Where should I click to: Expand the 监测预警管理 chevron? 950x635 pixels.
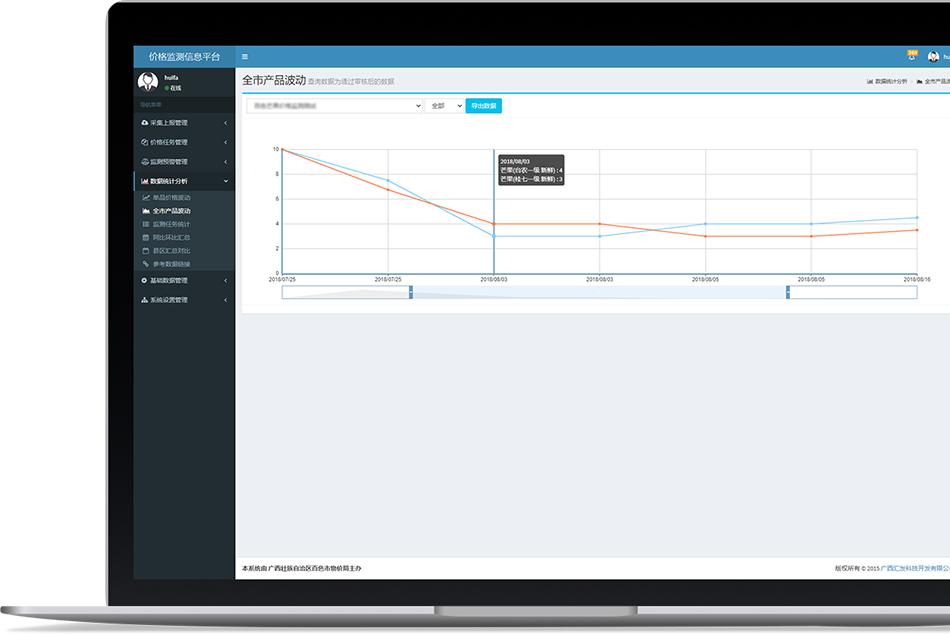[x=225, y=162]
